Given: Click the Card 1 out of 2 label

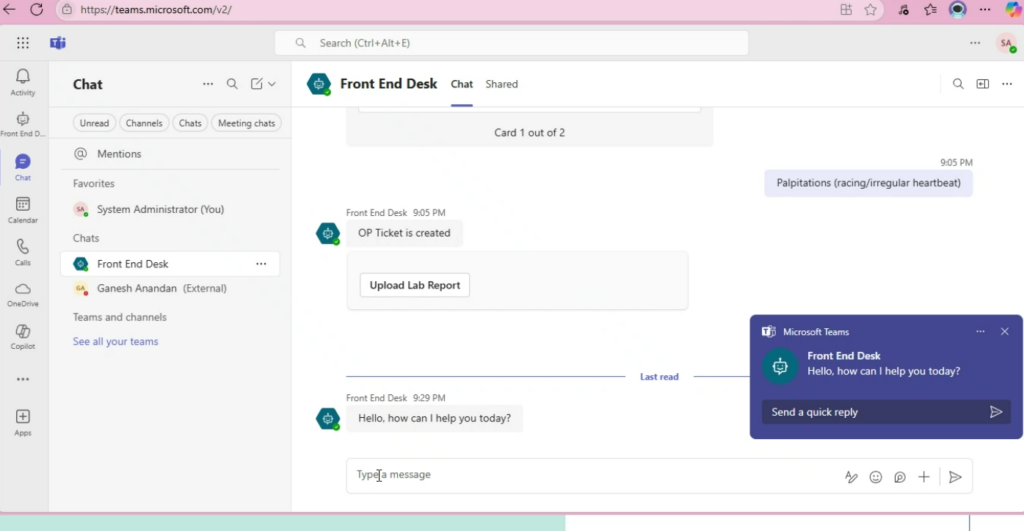Looking at the screenshot, I should pyautogui.click(x=530, y=133).
